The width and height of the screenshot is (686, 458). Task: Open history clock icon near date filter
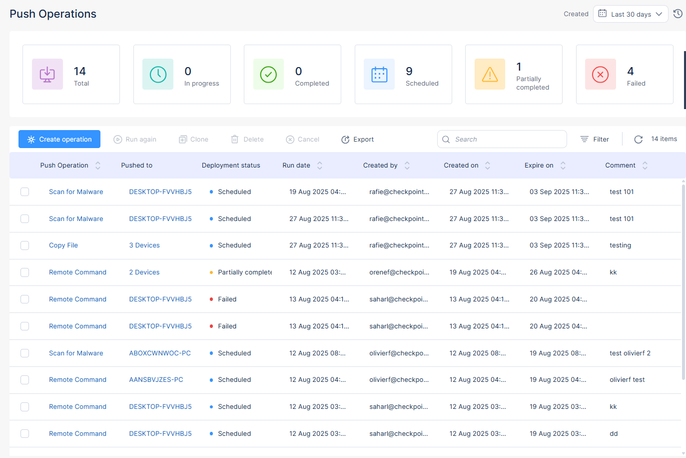(678, 14)
